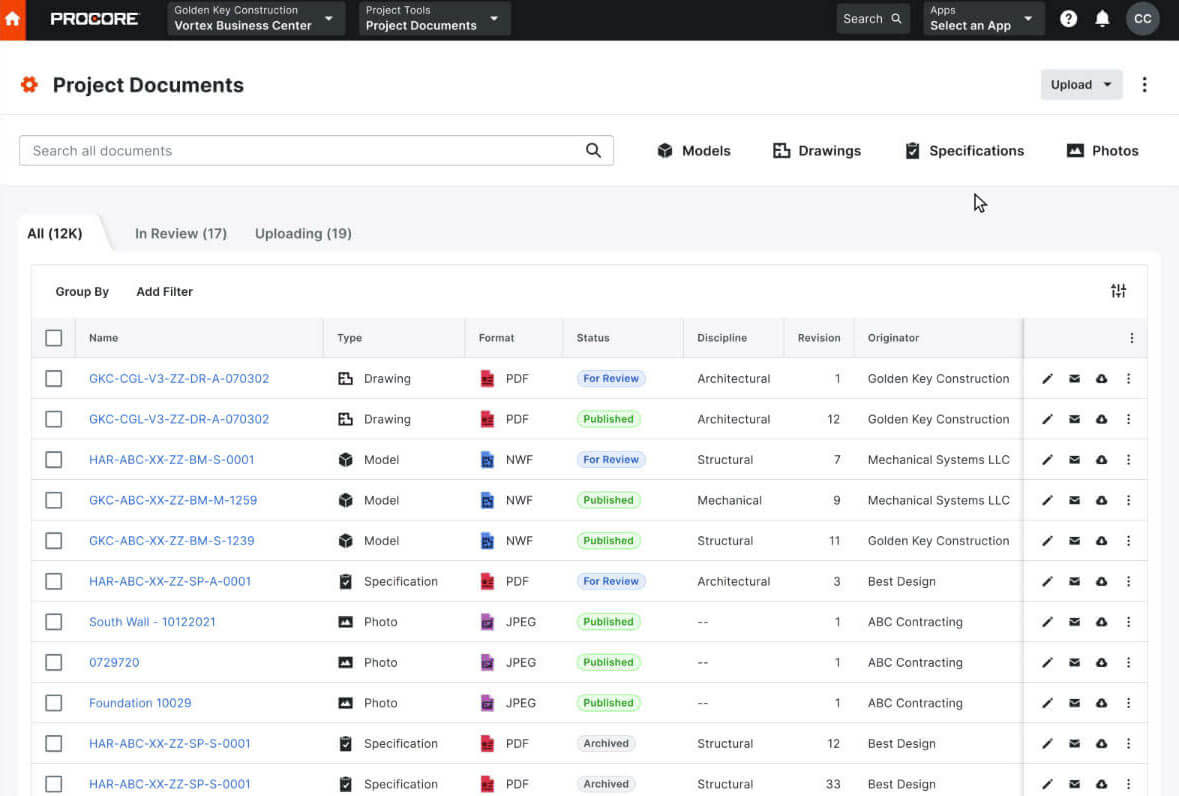Select the HAR-ABC-XX-ZZ-BM-S-0001 model checkbox
Screen dimensions: 1179x796
tap(54, 459)
